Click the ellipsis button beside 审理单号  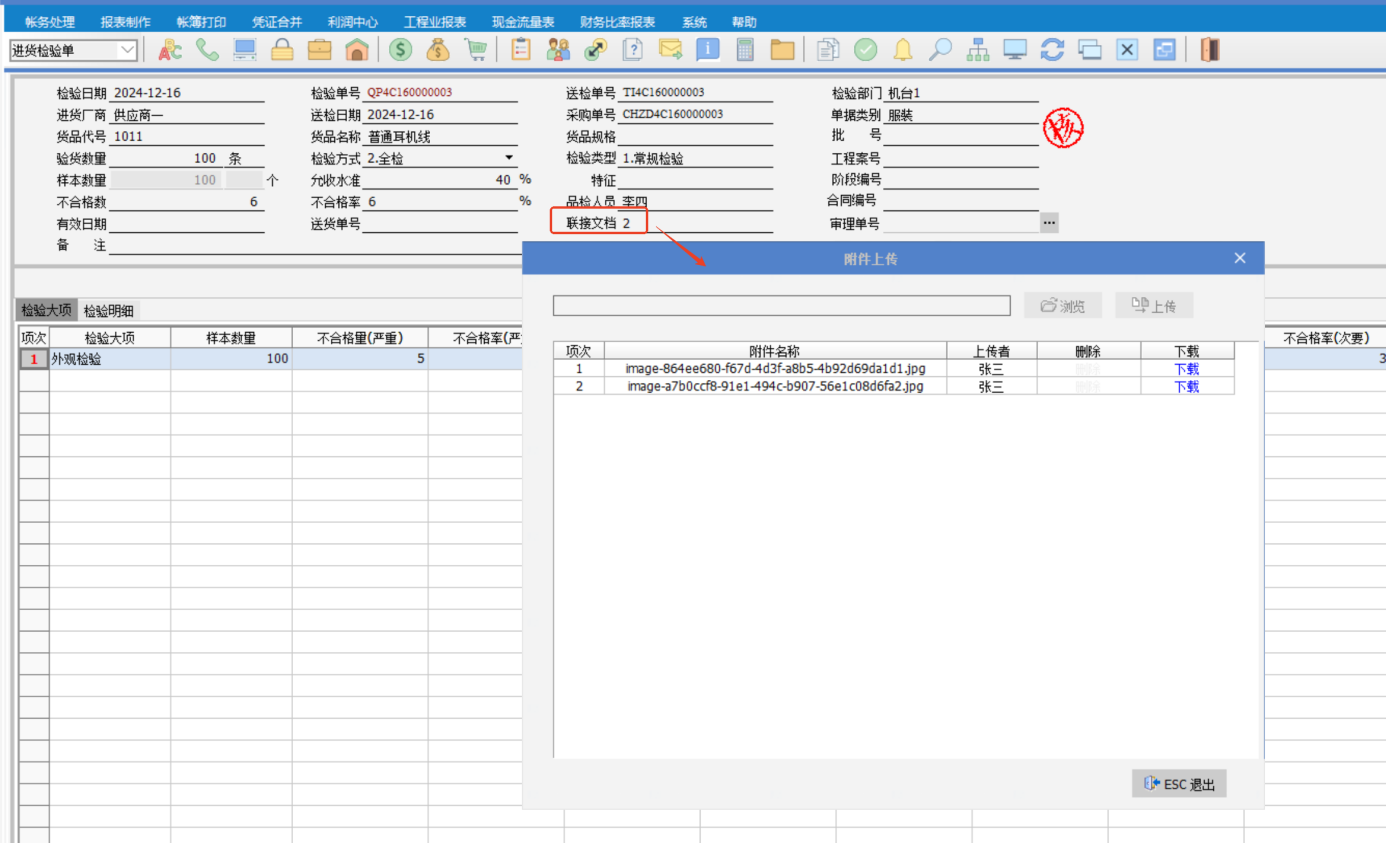[x=1048, y=223]
